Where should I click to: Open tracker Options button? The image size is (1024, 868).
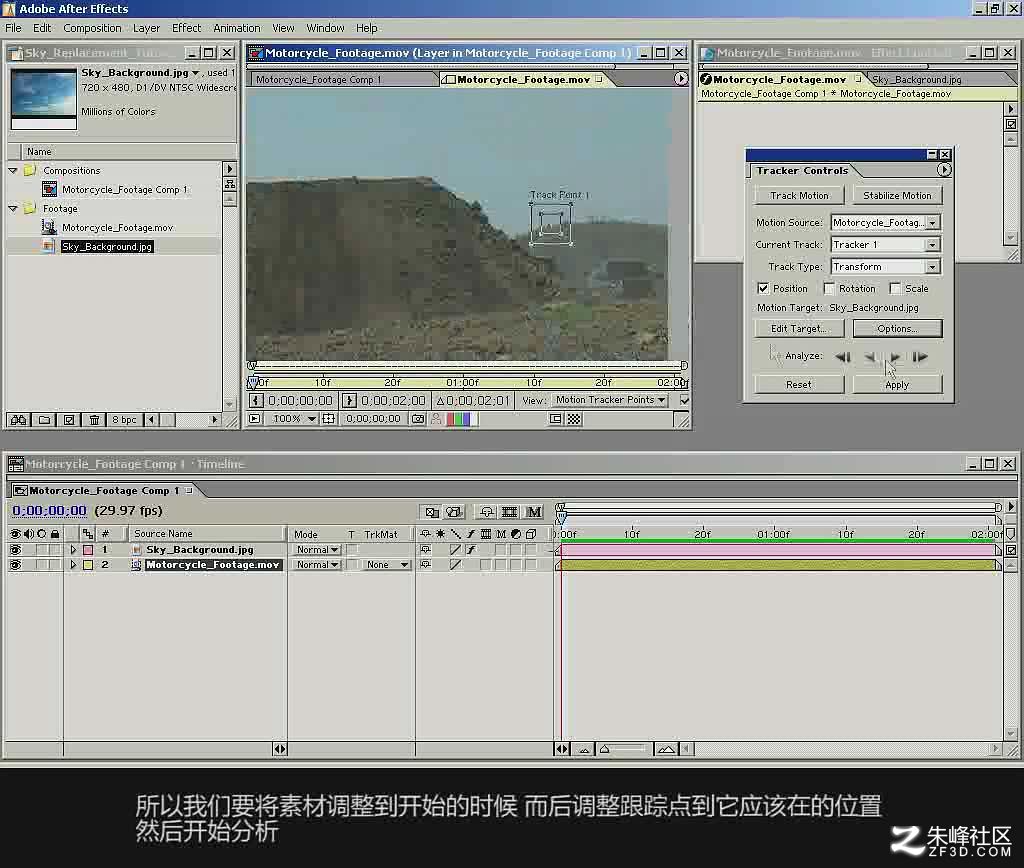897,329
